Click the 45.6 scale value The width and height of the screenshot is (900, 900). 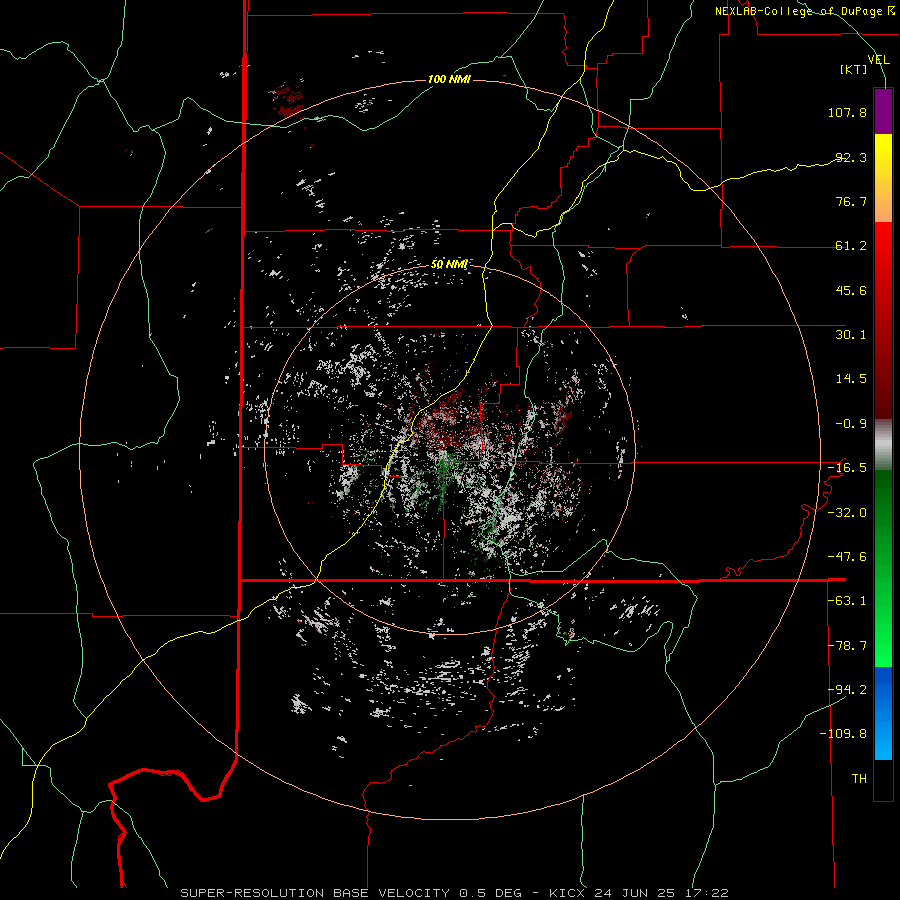pyautogui.click(x=851, y=290)
